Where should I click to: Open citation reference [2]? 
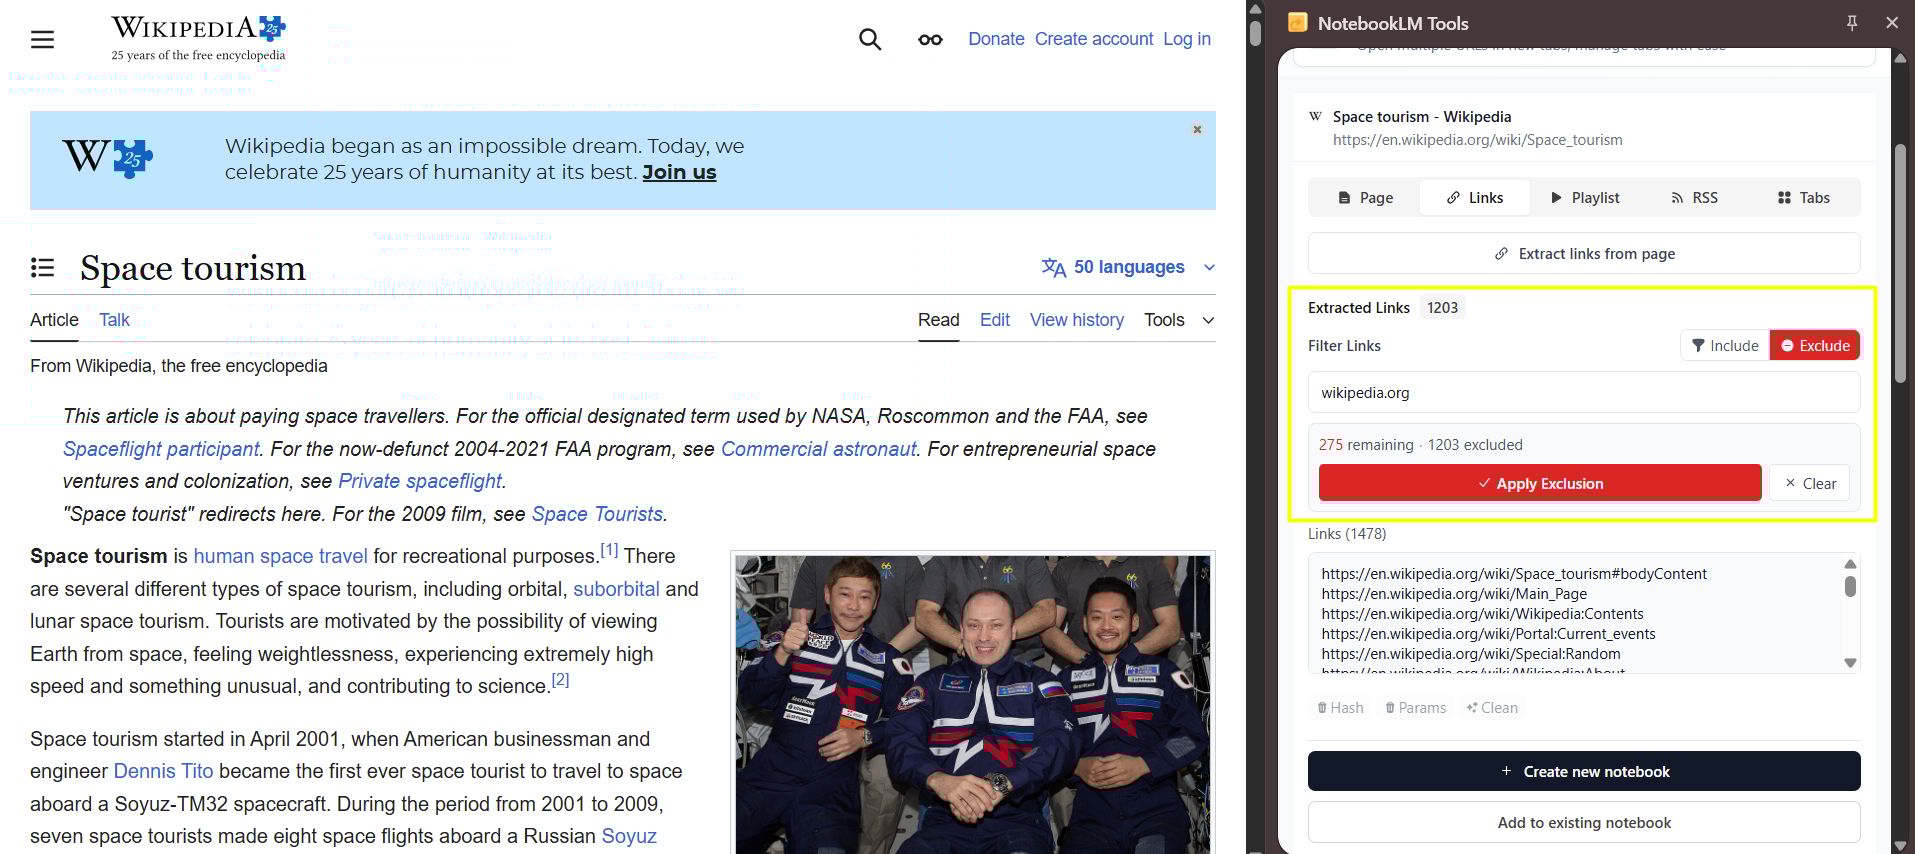pyautogui.click(x=560, y=680)
